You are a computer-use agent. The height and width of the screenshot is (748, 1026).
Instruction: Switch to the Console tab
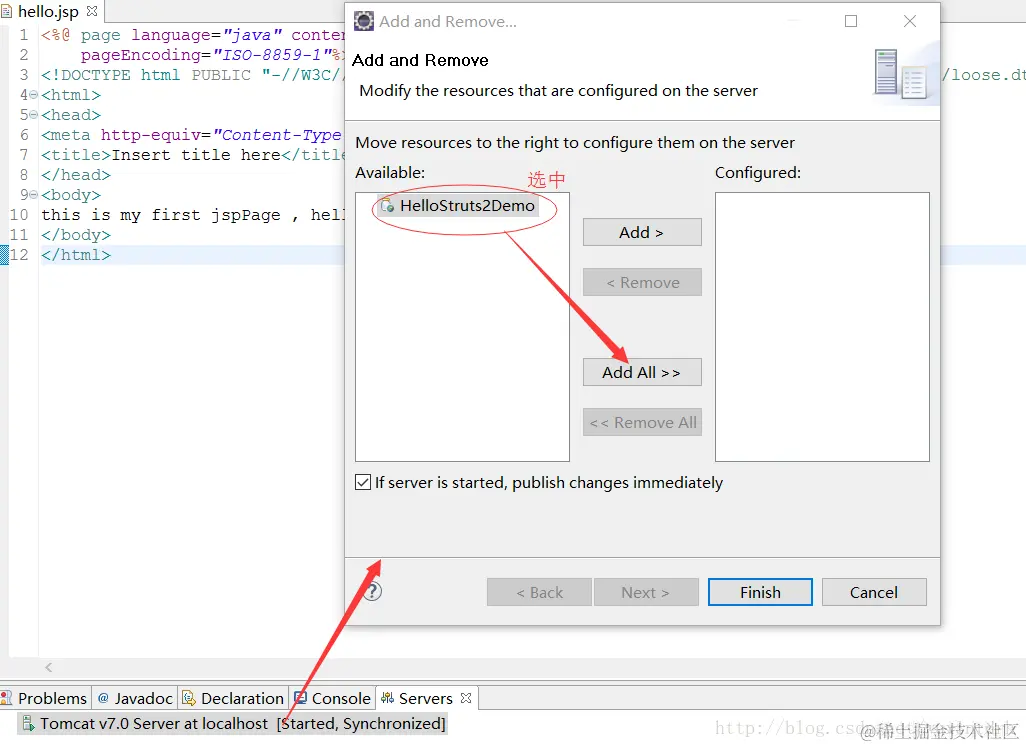click(332, 698)
